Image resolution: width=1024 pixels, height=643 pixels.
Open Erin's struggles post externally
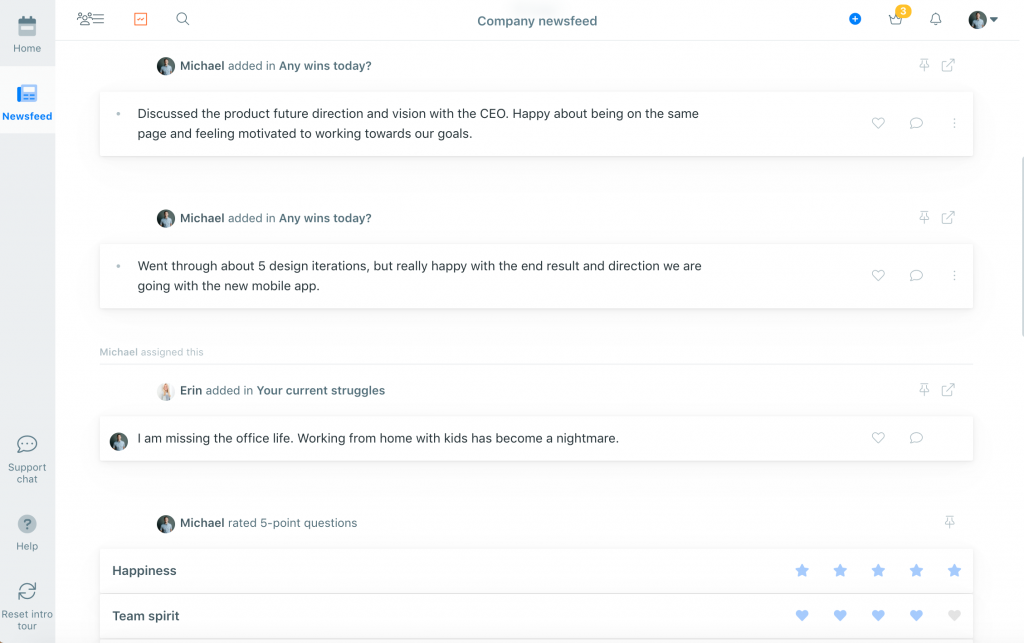click(x=948, y=390)
